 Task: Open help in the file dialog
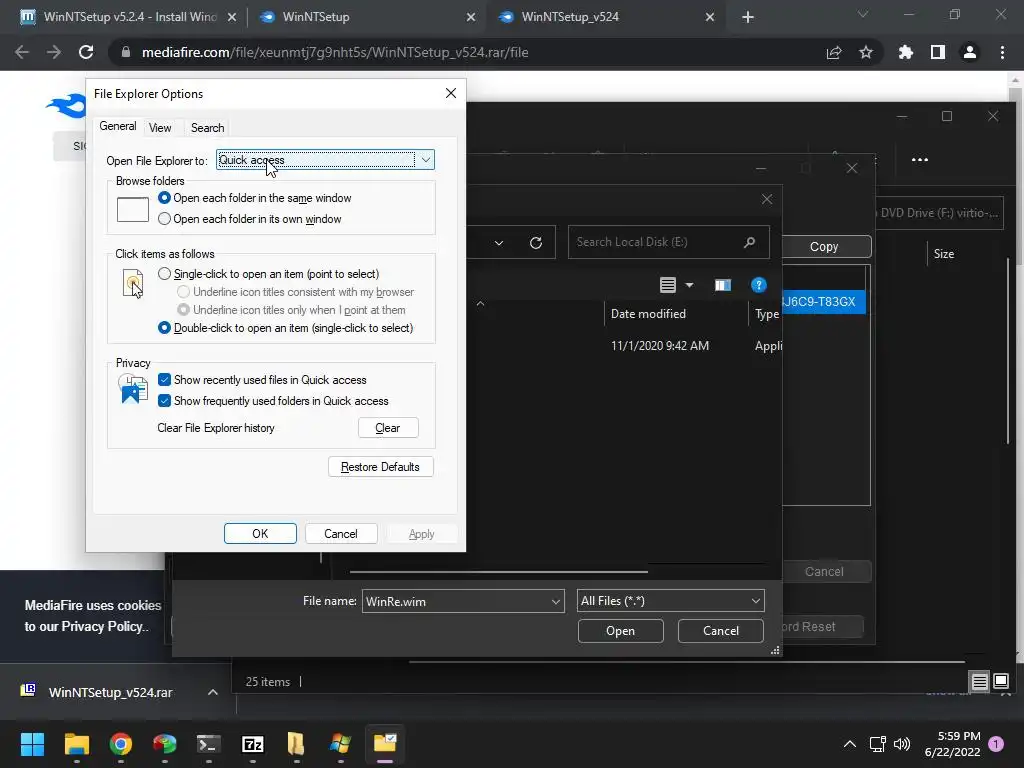(x=758, y=285)
